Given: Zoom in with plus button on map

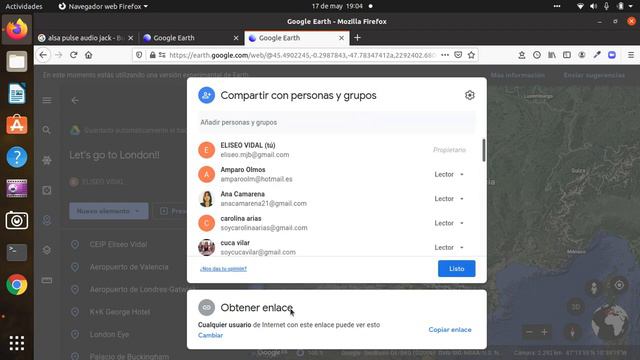Looking at the screenshot, I should click(544, 332).
